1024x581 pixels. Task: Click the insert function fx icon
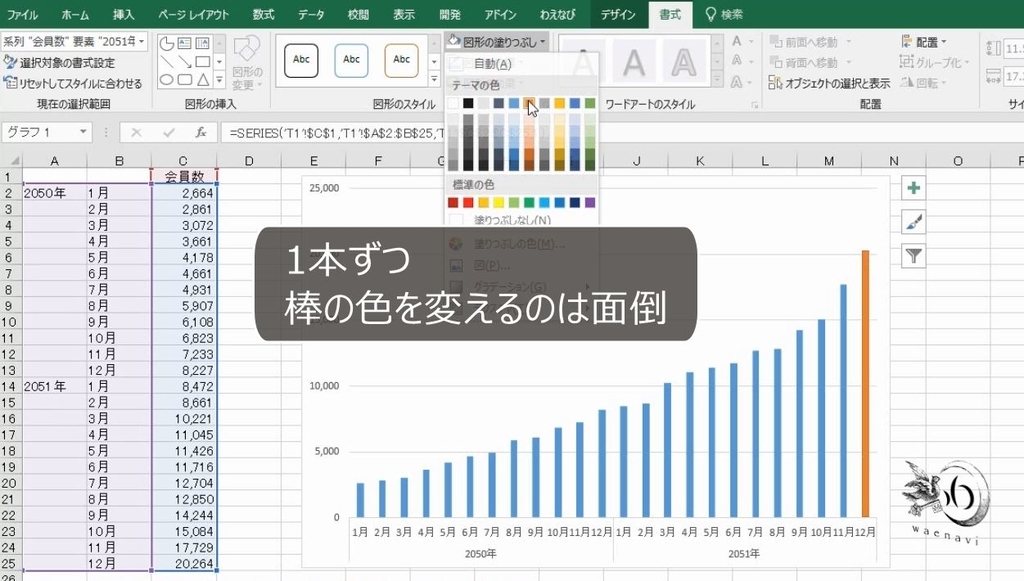pos(201,133)
